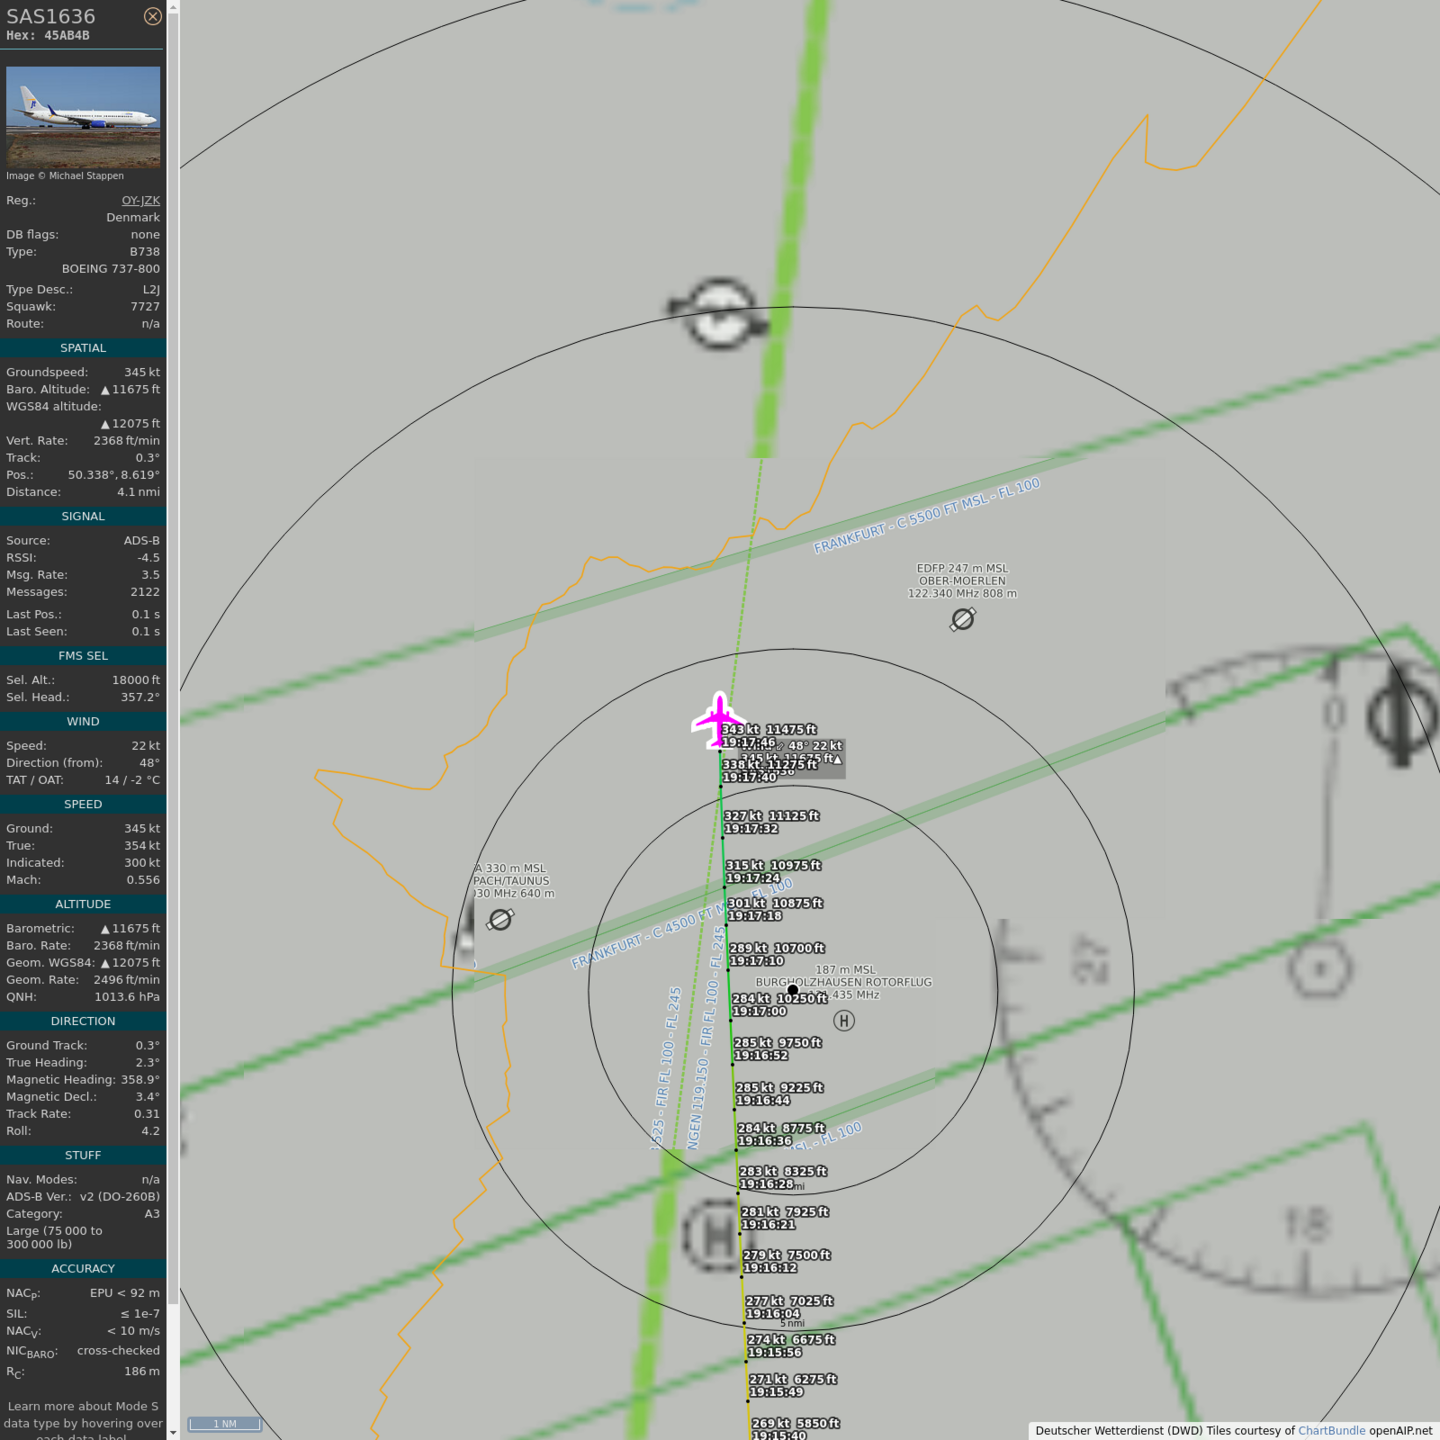Click the large blurred heliport H symbol
The image size is (1440, 1440).
coord(716,1236)
